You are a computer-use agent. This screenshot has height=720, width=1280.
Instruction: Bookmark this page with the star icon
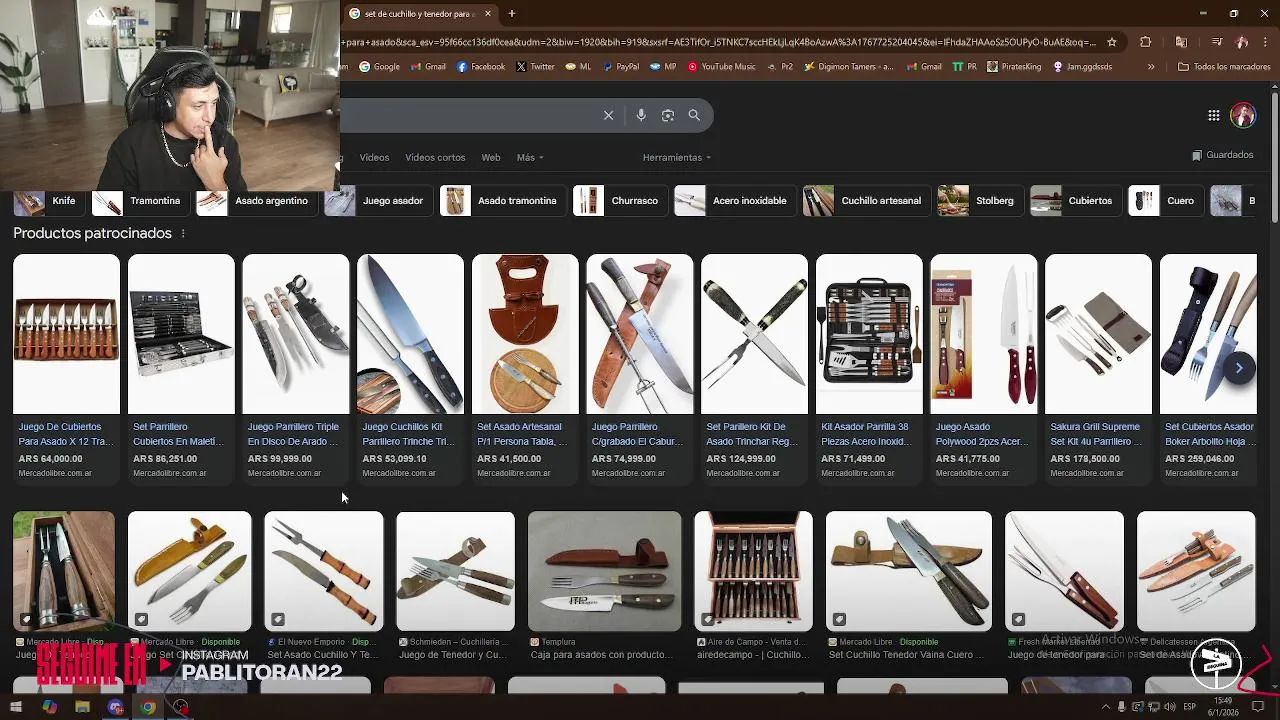click(x=1111, y=42)
